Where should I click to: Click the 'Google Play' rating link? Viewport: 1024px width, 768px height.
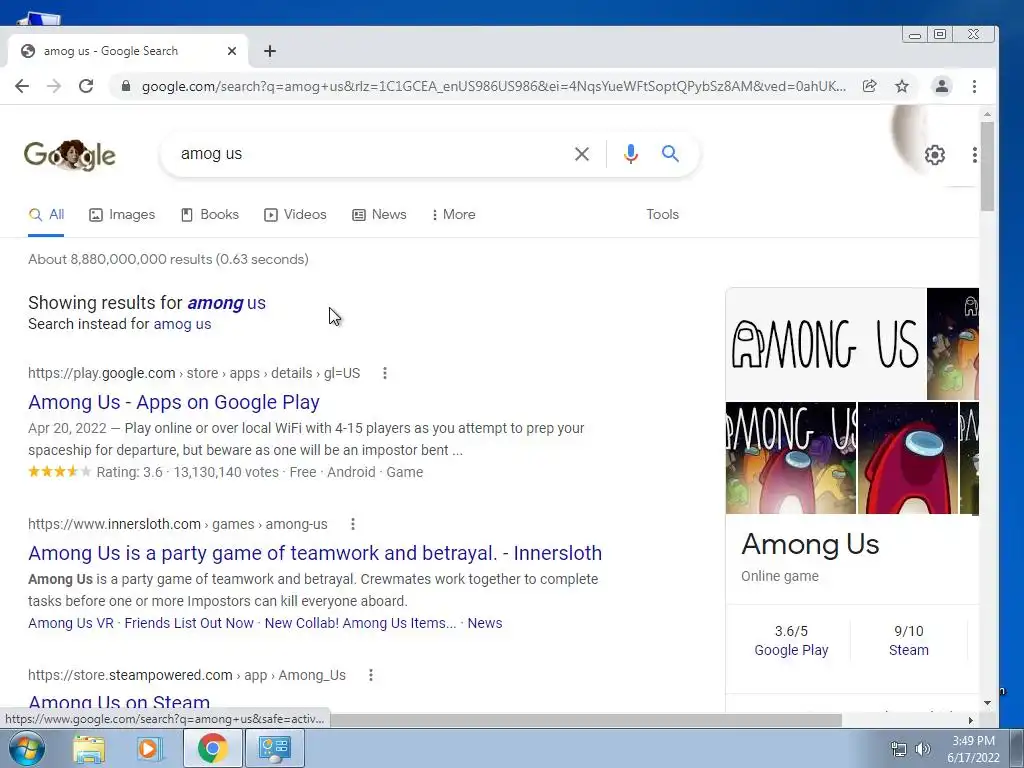(x=791, y=650)
